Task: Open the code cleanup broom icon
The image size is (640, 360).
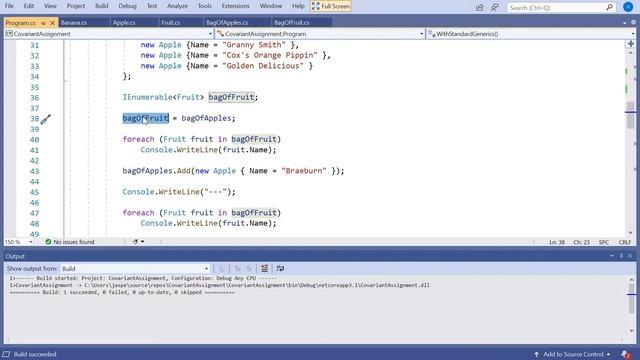Action: point(136,242)
